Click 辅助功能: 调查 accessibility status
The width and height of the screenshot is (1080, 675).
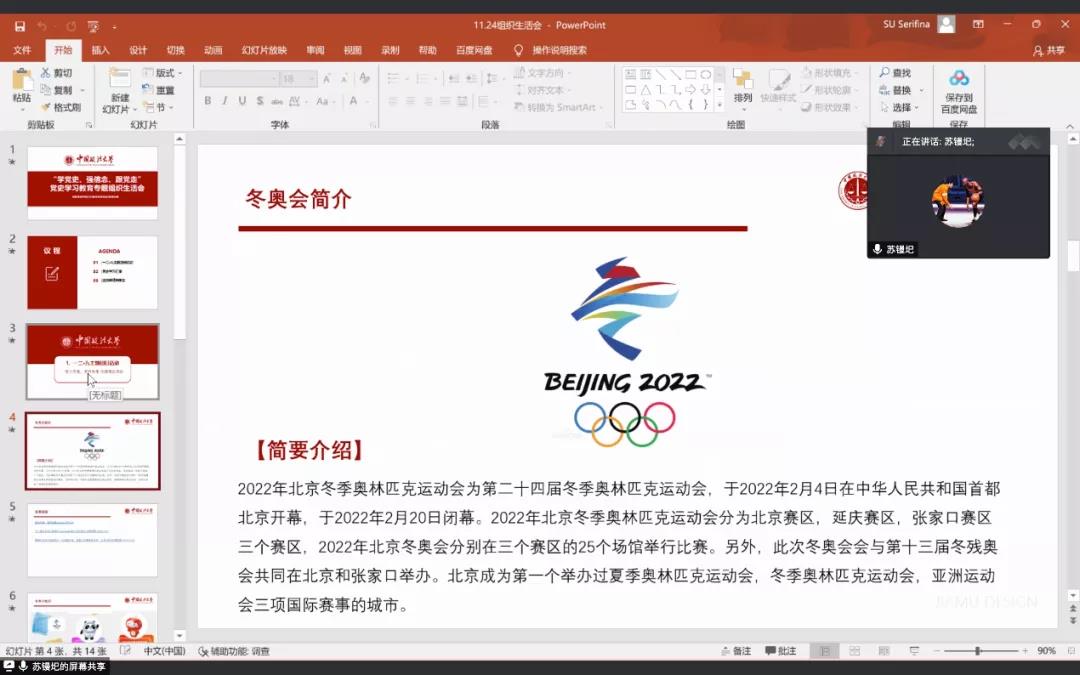pyautogui.click(x=234, y=651)
